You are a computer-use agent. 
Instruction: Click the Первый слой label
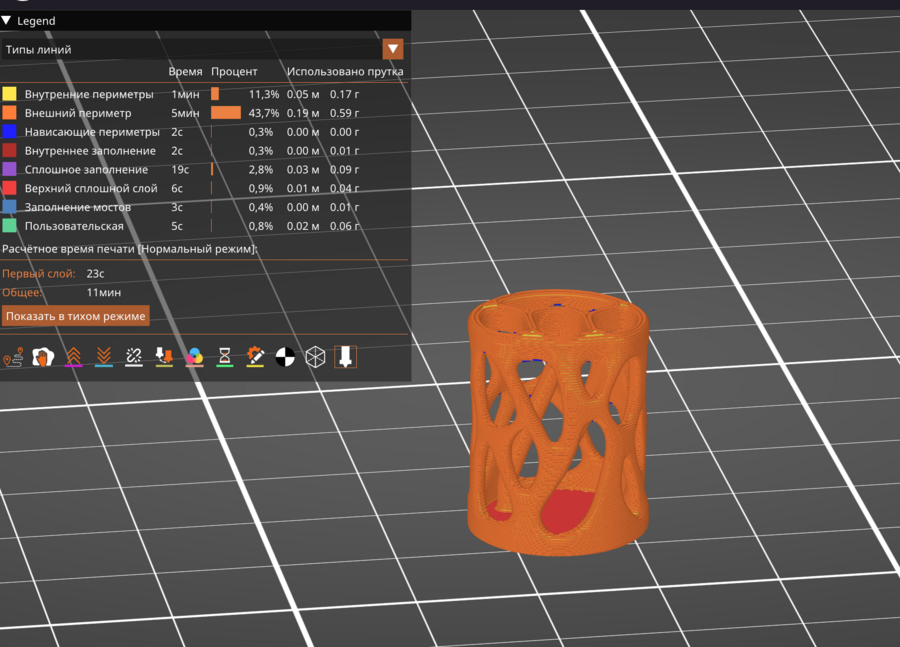point(38,274)
